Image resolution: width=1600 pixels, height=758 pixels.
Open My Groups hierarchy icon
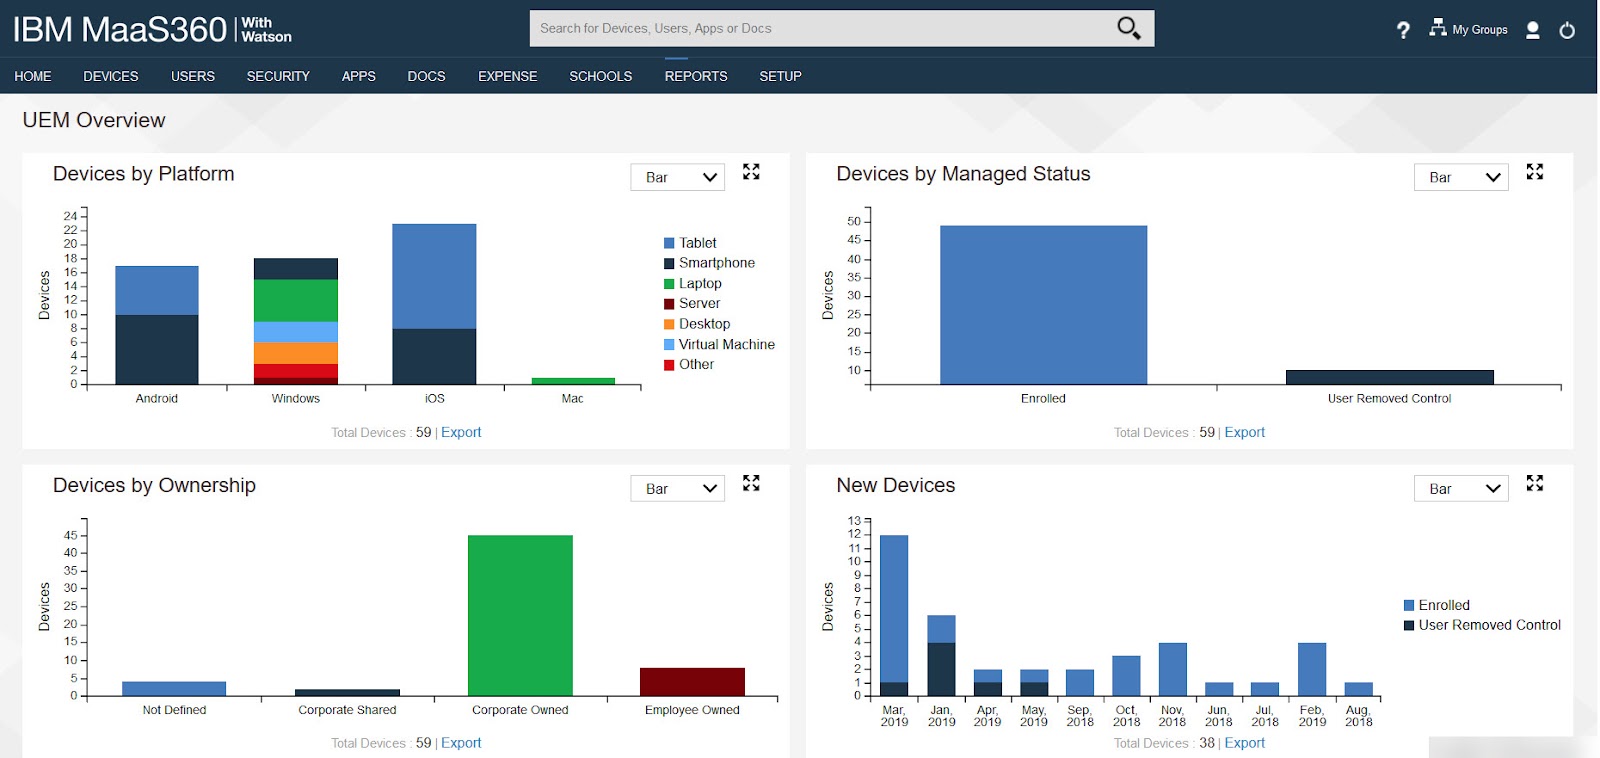click(x=1437, y=28)
